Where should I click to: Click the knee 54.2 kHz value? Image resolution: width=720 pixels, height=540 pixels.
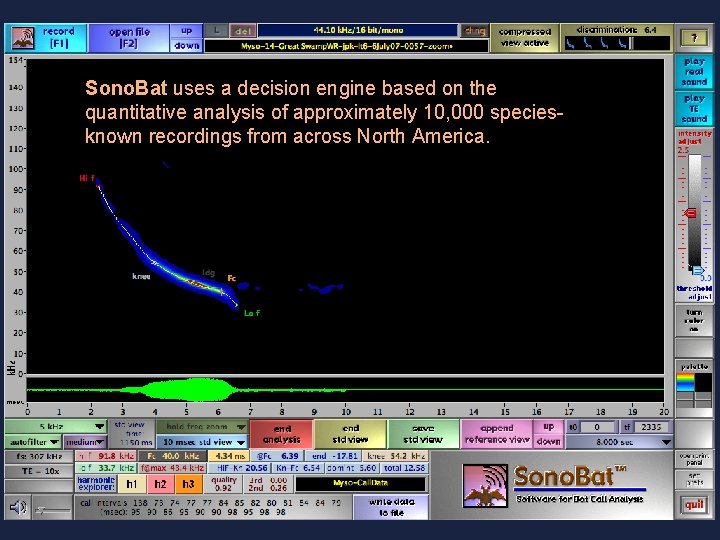(395, 456)
